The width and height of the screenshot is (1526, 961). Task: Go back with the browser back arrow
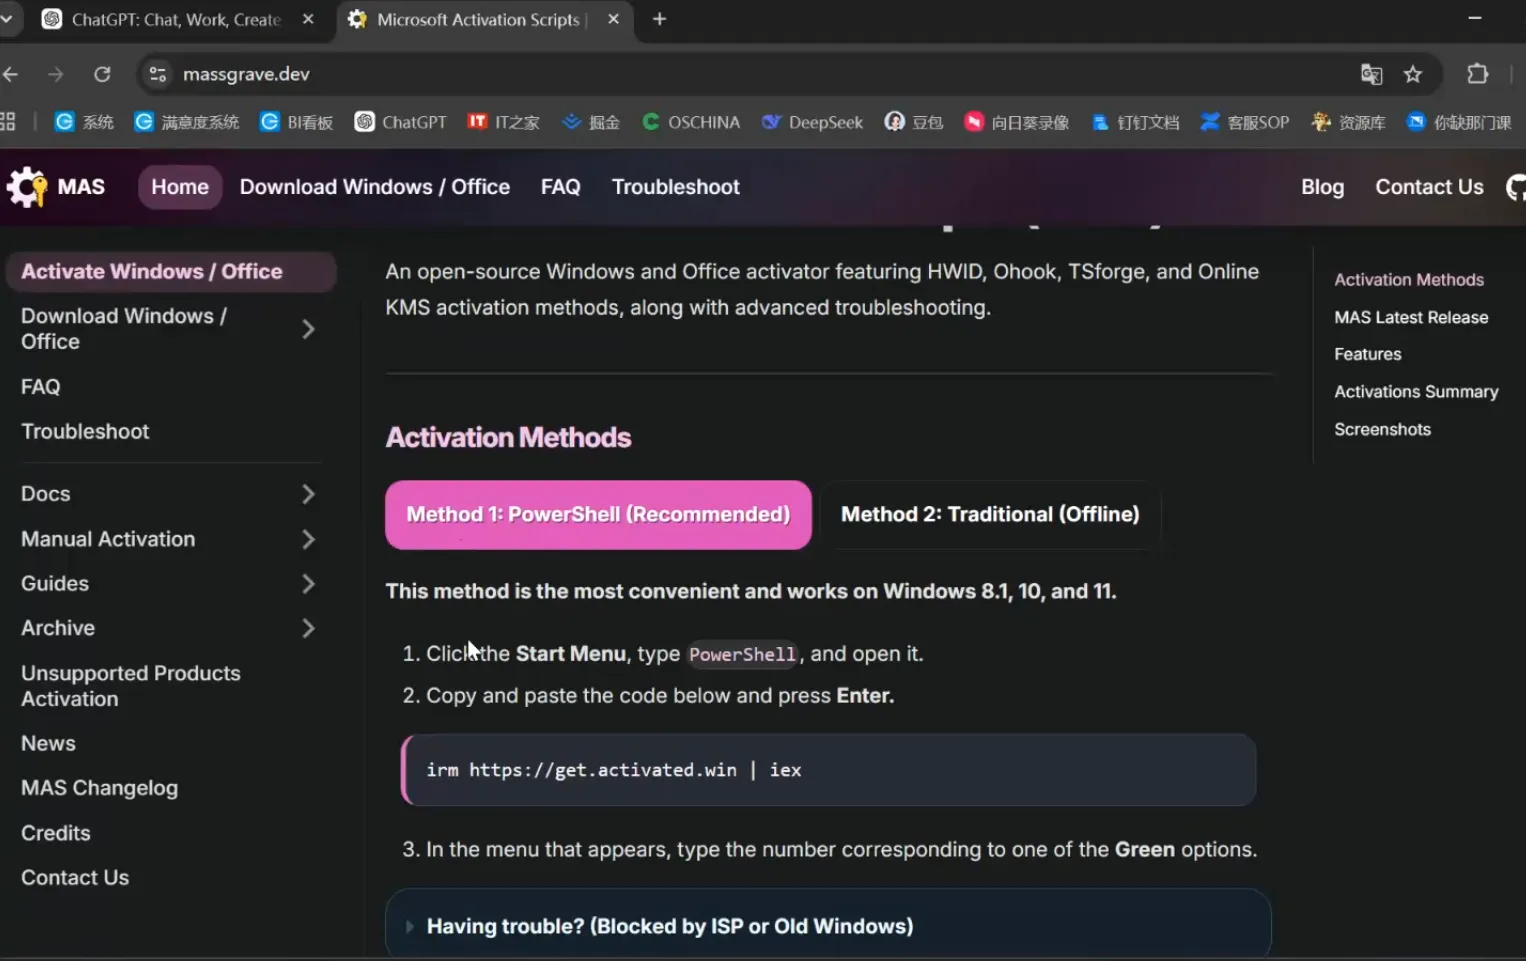click(11, 74)
